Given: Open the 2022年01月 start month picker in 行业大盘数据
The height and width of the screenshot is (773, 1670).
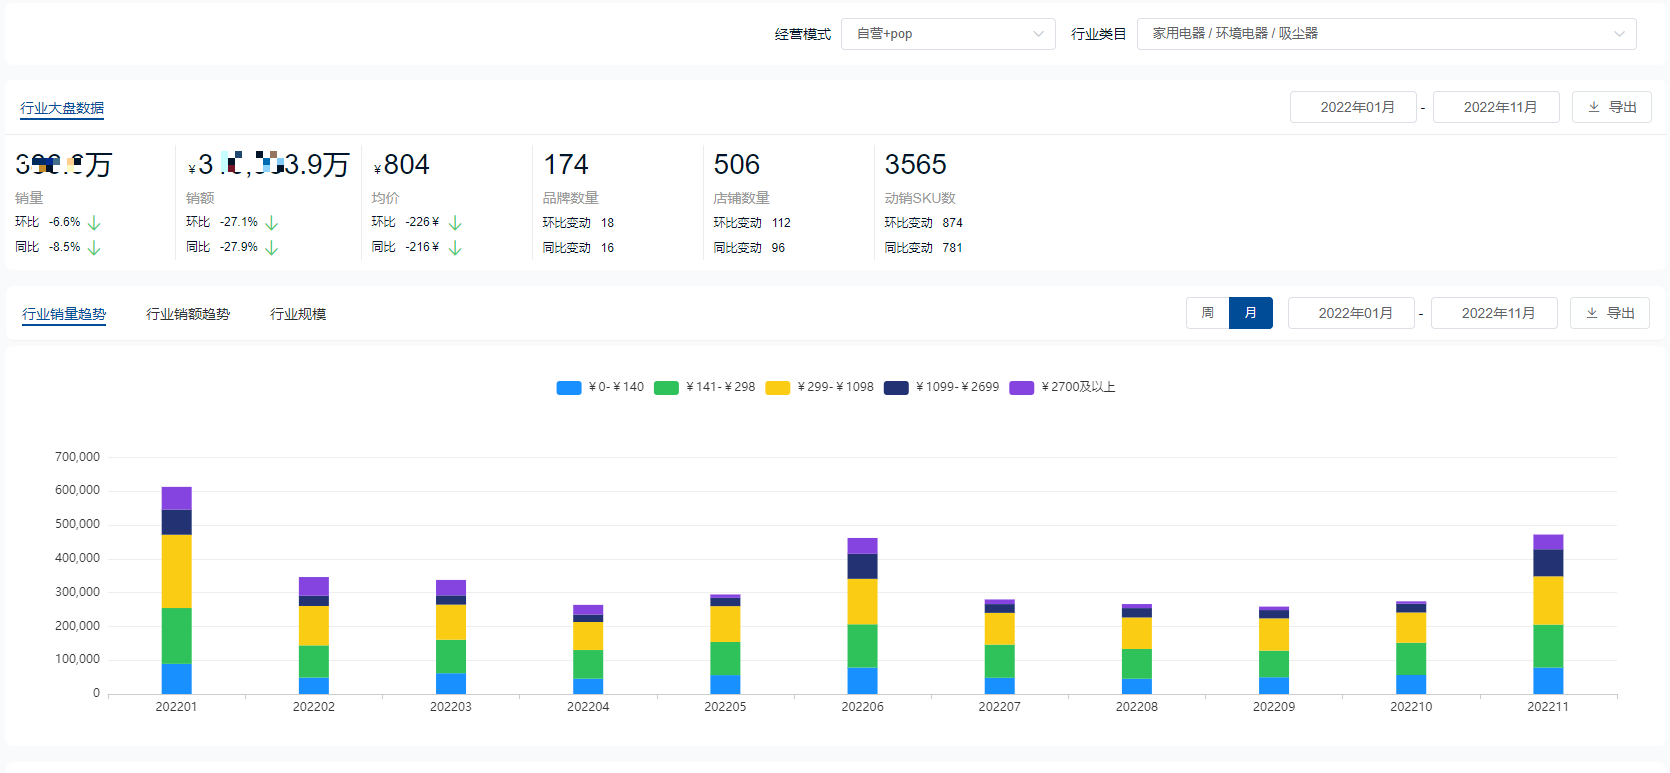Looking at the screenshot, I should 1352,107.
